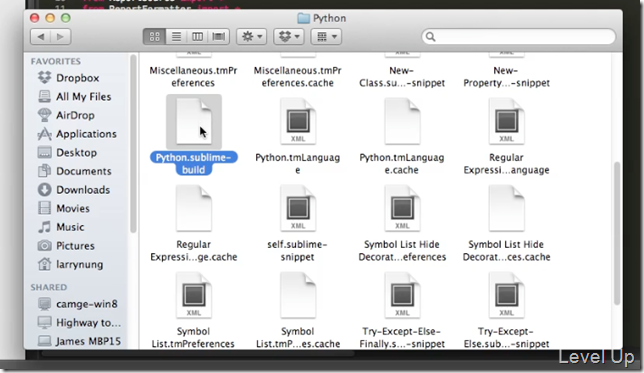Screen dimensions: 644x373
Task: Select the Python.tmLanguage XML file icon
Action: [x=298, y=122]
